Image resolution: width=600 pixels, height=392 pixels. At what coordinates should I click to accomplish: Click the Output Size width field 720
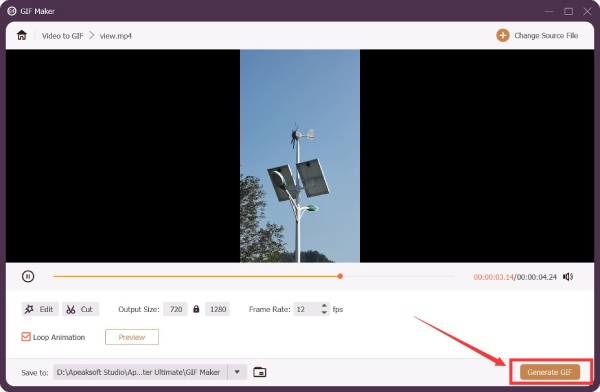pyautogui.click(x=175, y=309)
